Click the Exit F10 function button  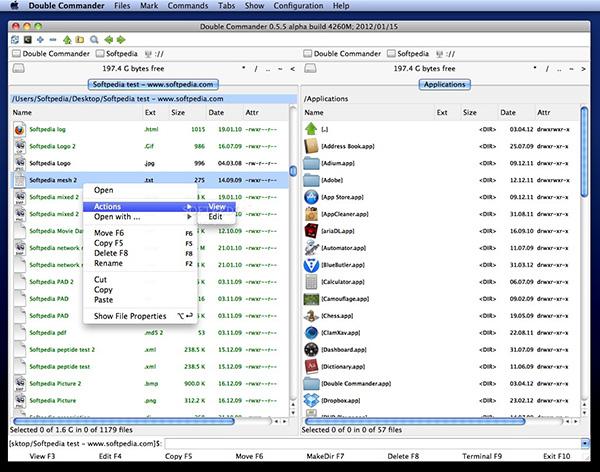[x=556, y=456]
